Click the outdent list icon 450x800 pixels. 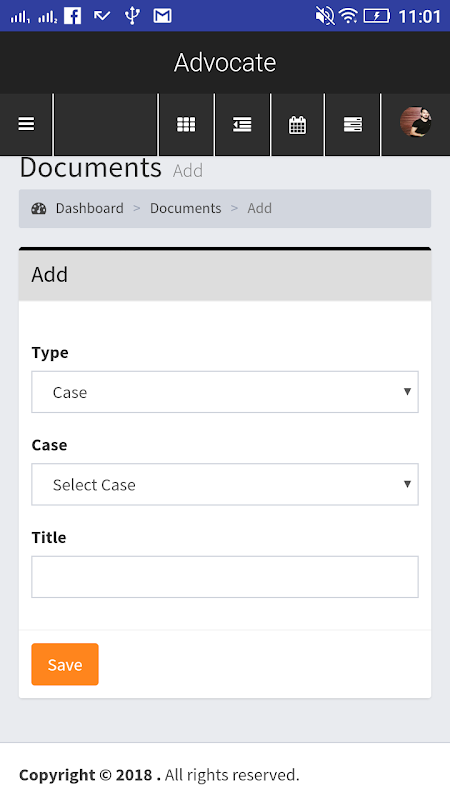click(242, 124)
